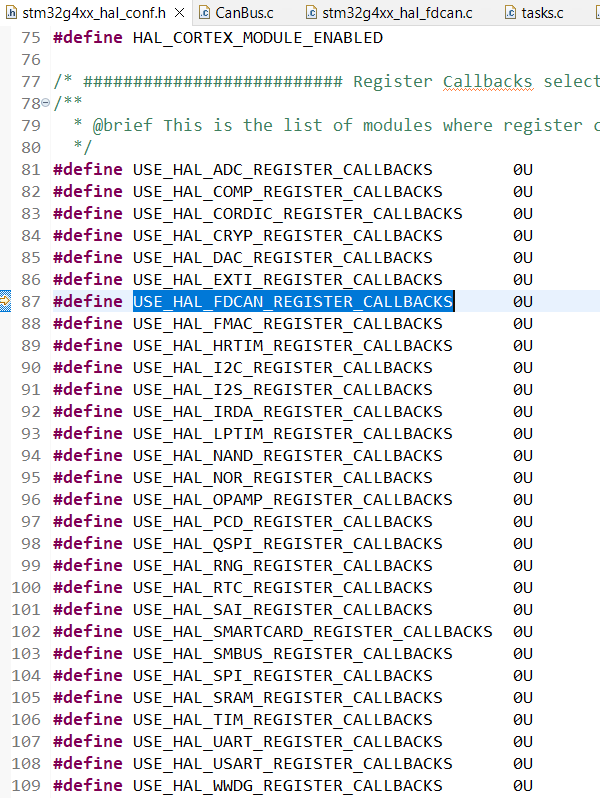This screenshot has width=600, height=798.
Task: Click USE_HAL_I2C_REGISTER_CALLBACKS macro name
Action: point(282,368)
